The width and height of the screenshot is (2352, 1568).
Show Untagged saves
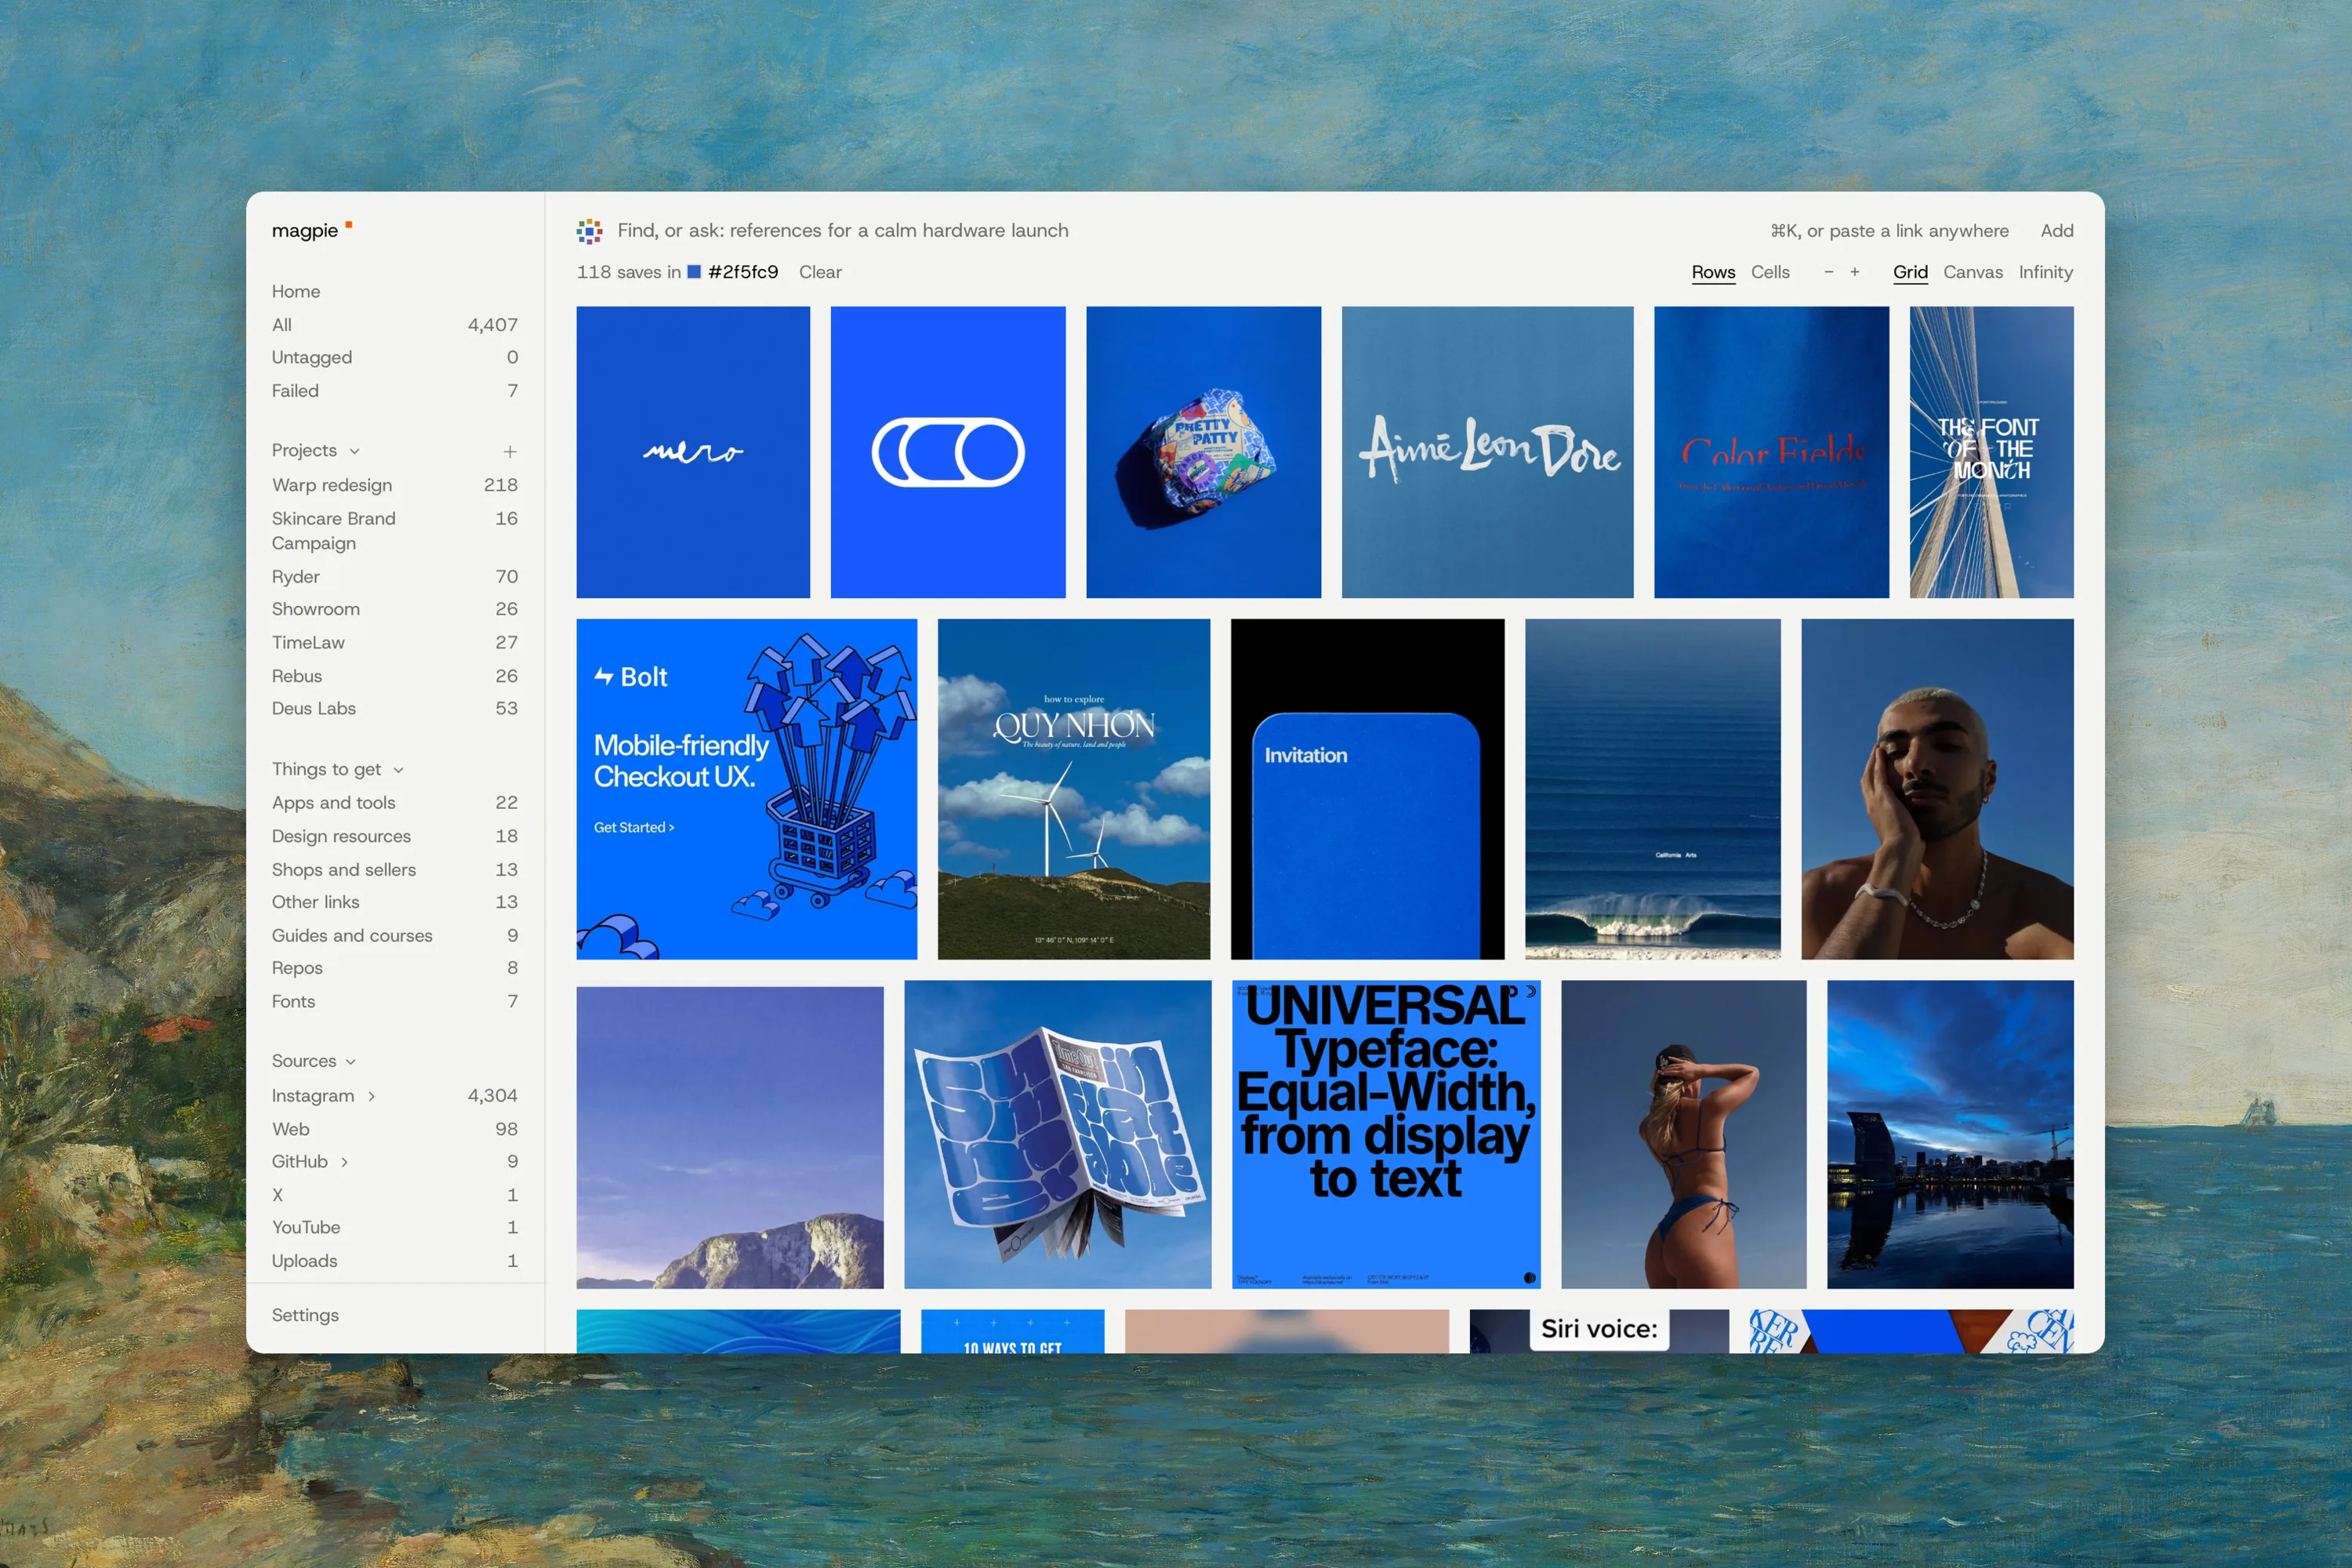click(394, 357)
